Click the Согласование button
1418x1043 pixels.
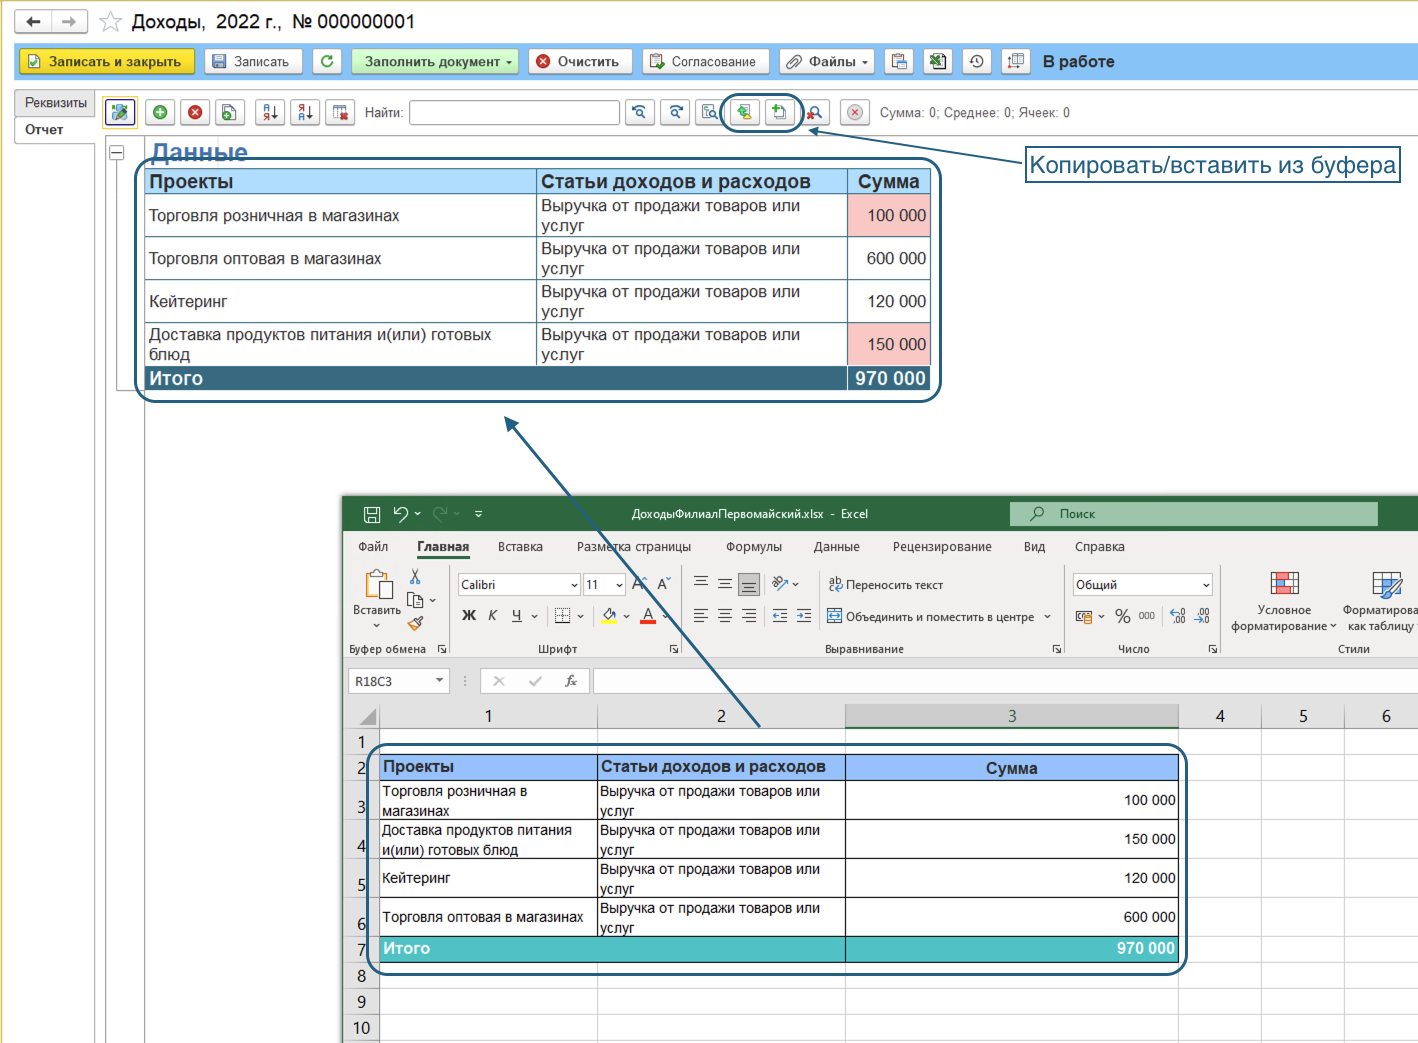(706, 61)
